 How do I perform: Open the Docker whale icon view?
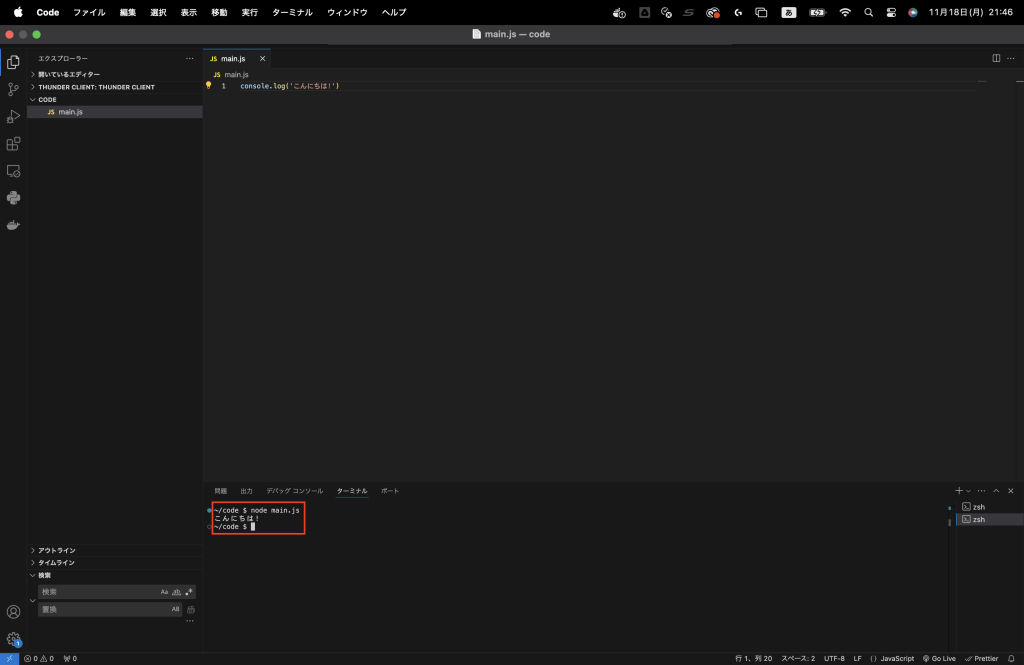point(13,225)
